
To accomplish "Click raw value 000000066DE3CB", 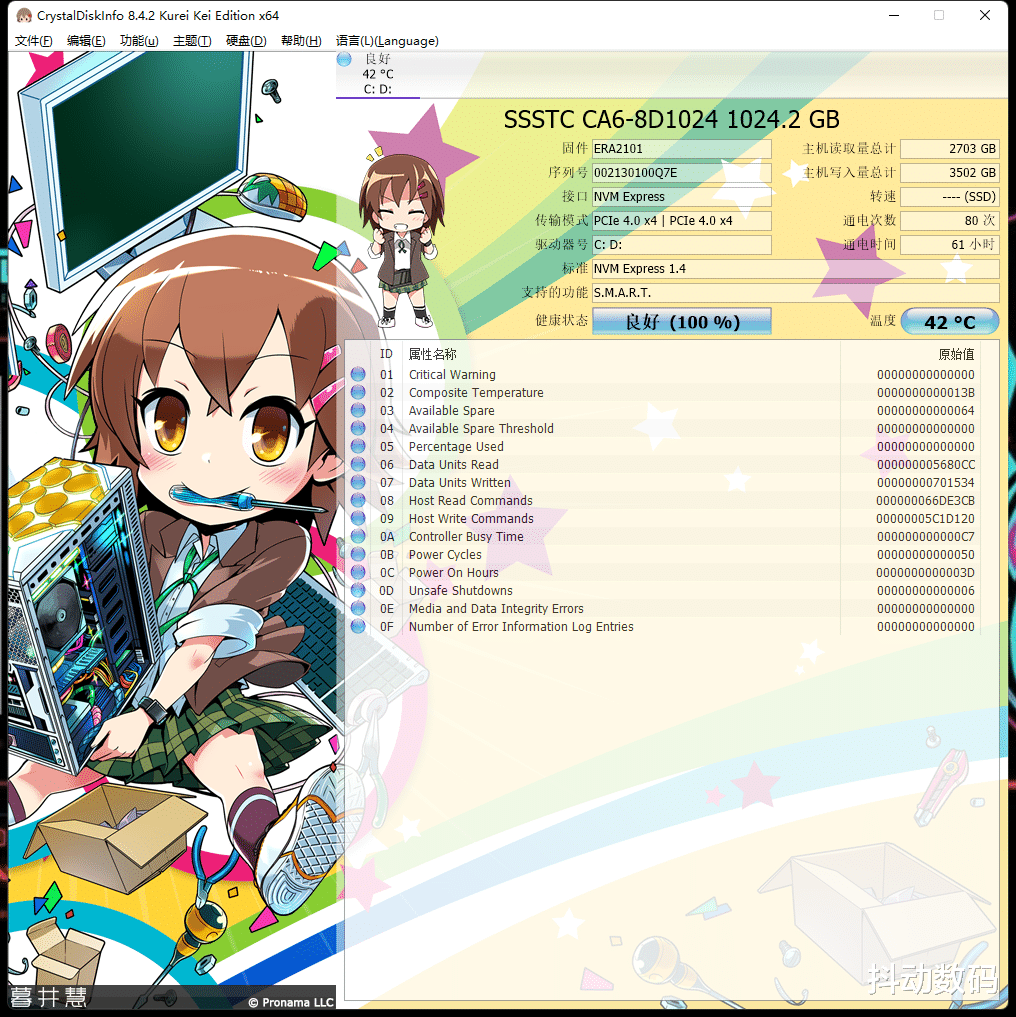I will click(925, 500).
